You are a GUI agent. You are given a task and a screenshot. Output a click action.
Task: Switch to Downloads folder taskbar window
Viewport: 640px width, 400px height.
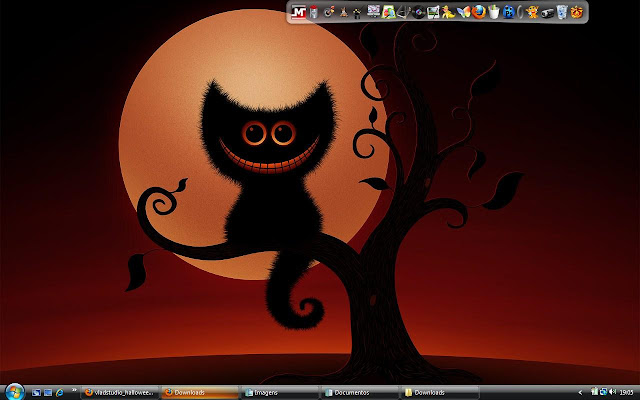coord(440,393)
